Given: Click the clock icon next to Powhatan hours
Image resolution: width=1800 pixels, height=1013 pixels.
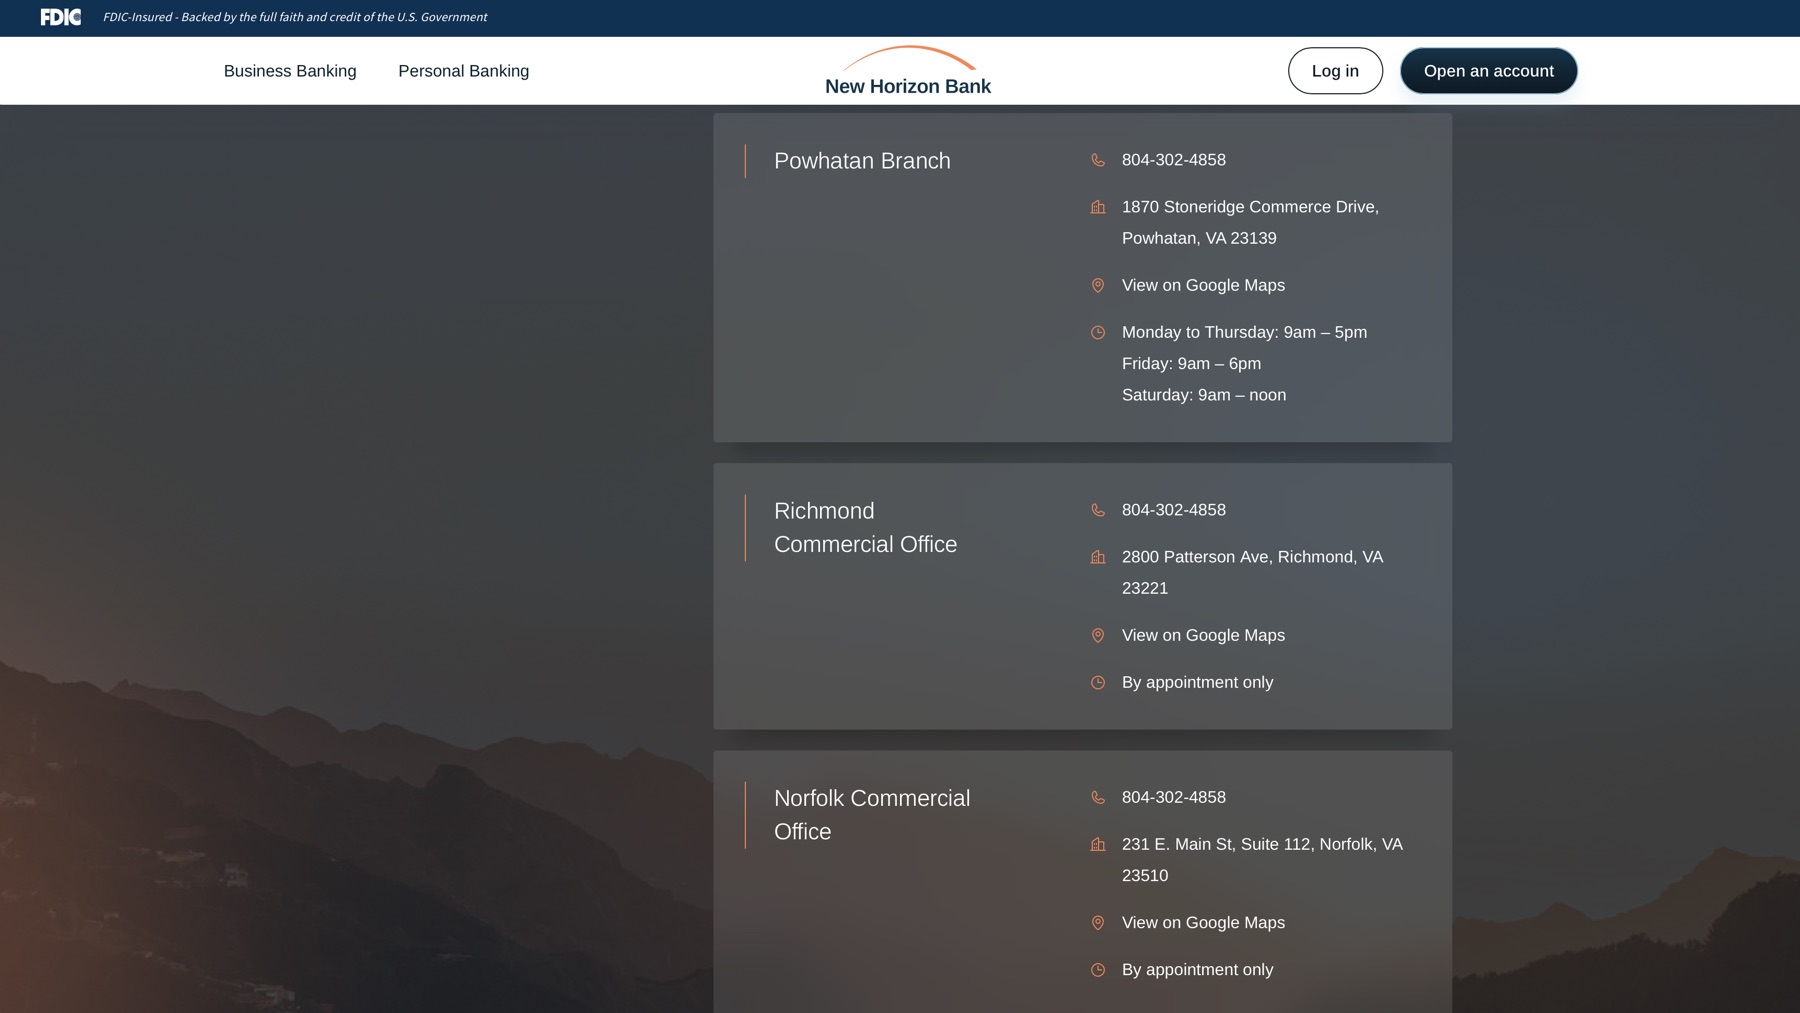Looking at the screenshot, I should [x=1098, y=332].
